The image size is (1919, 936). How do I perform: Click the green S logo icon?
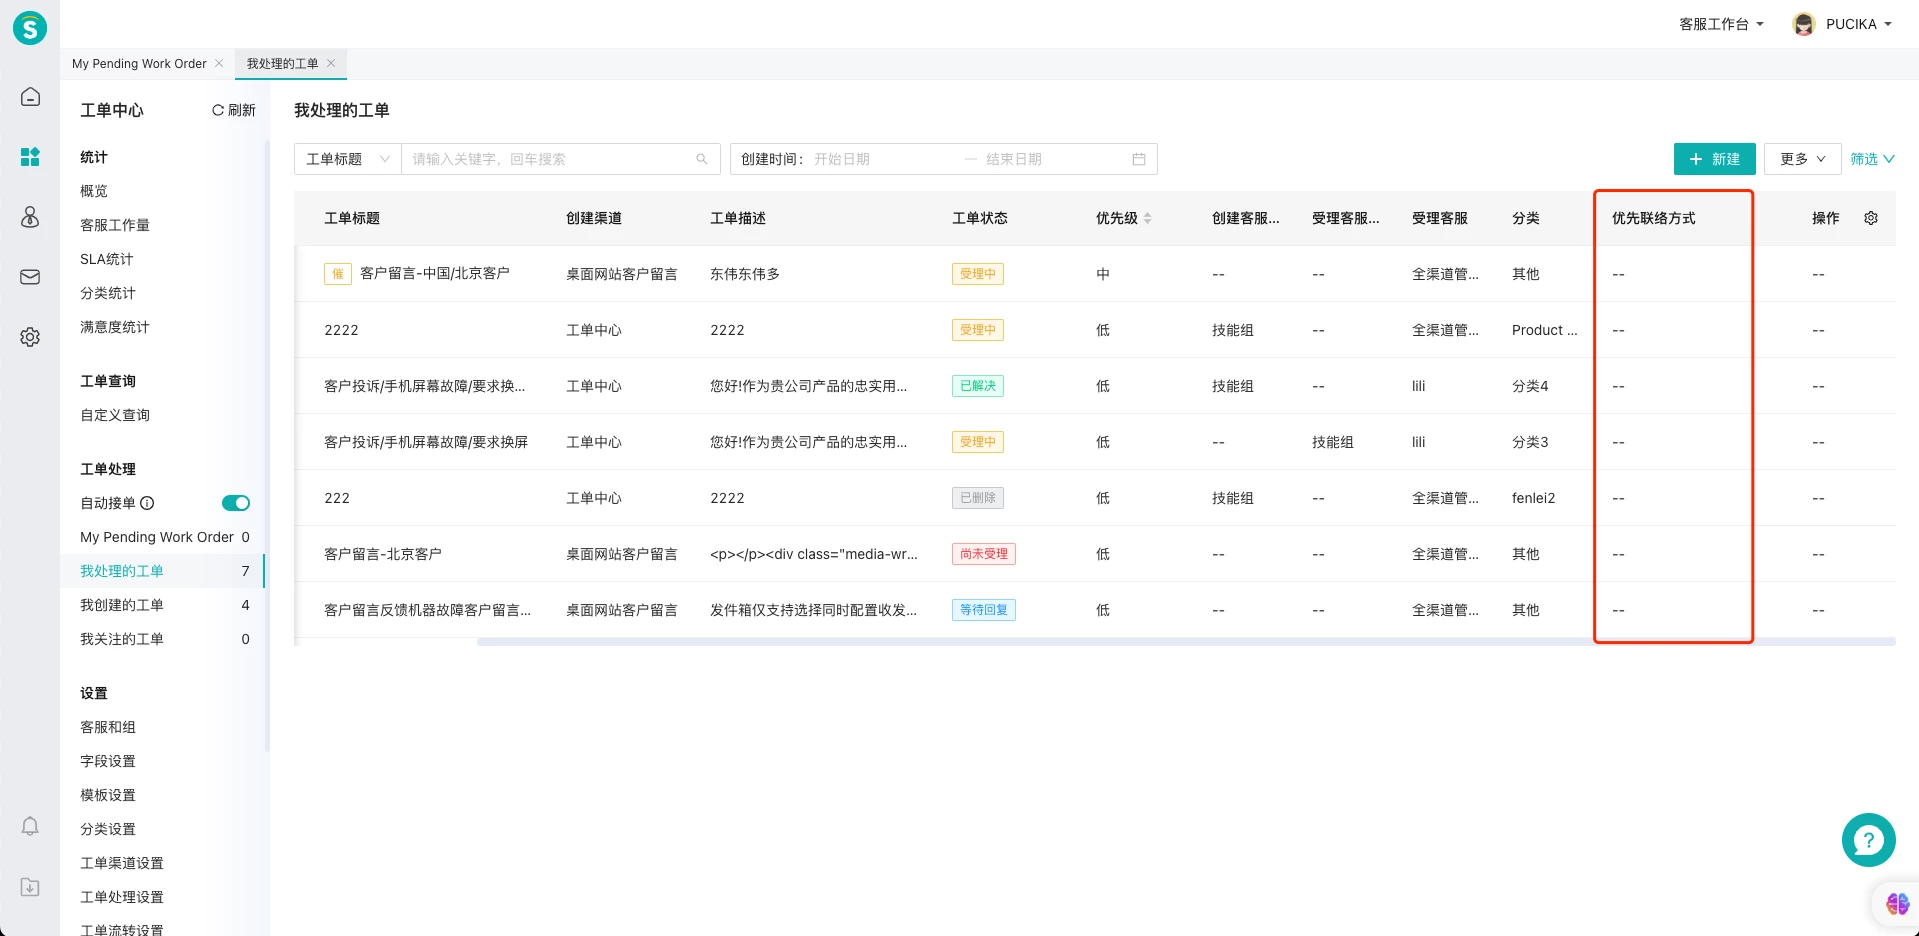30,28
